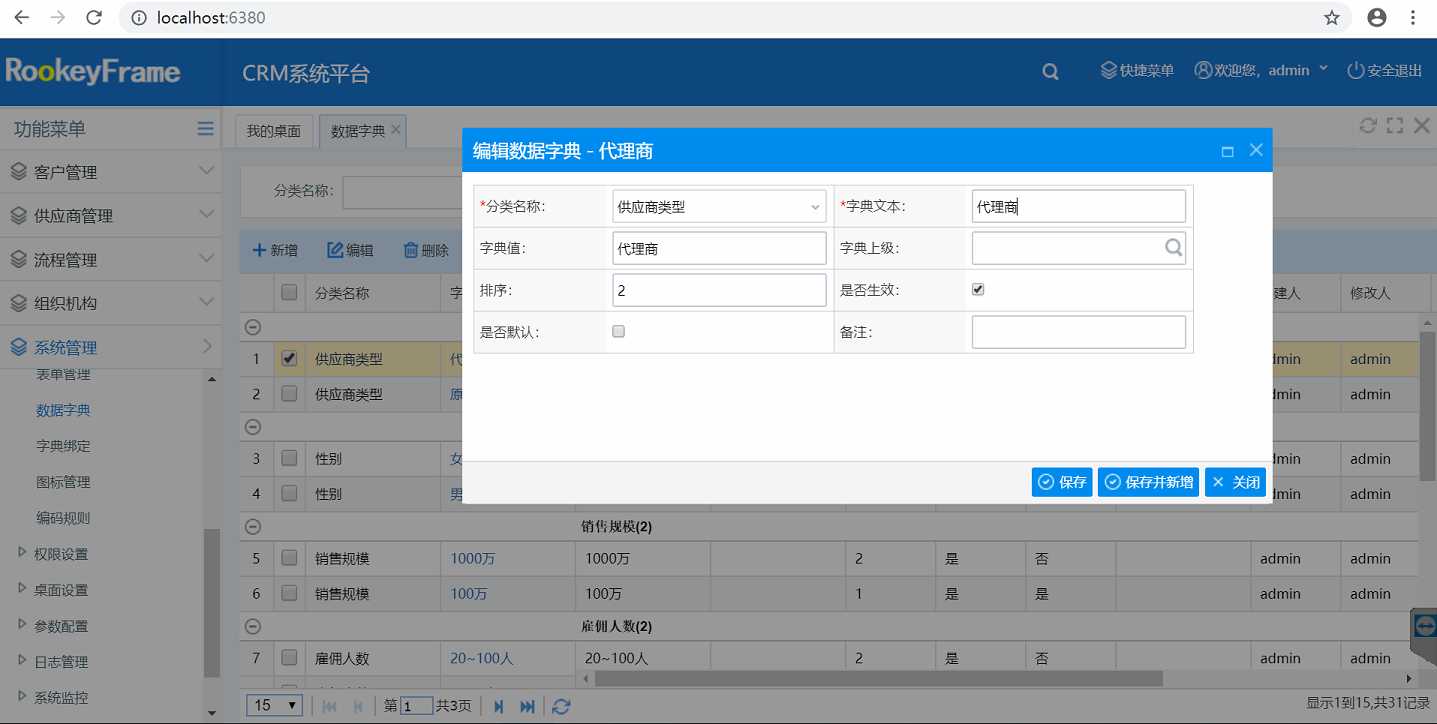Toggle fullscreen with the expand icon

click(x=1395, y=126)
